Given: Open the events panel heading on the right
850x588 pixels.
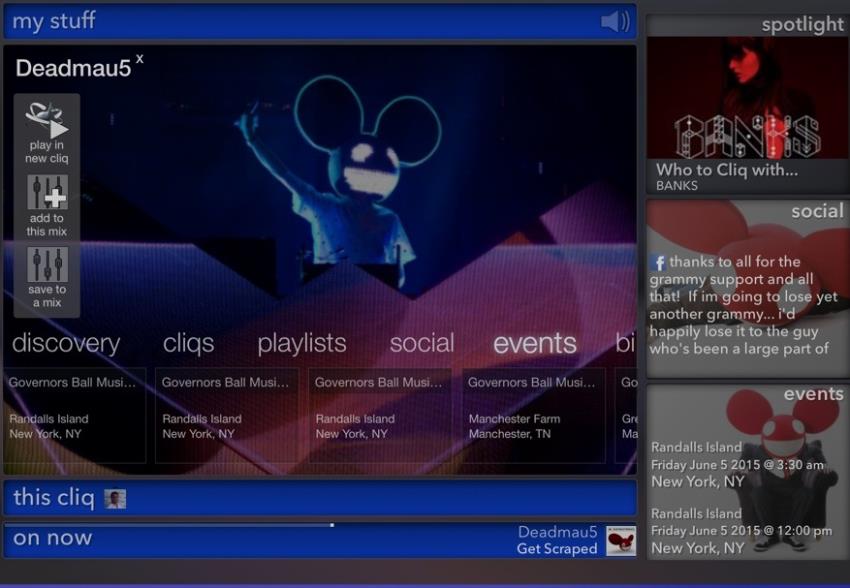Looking at the screenshot, I should point(813,394).
